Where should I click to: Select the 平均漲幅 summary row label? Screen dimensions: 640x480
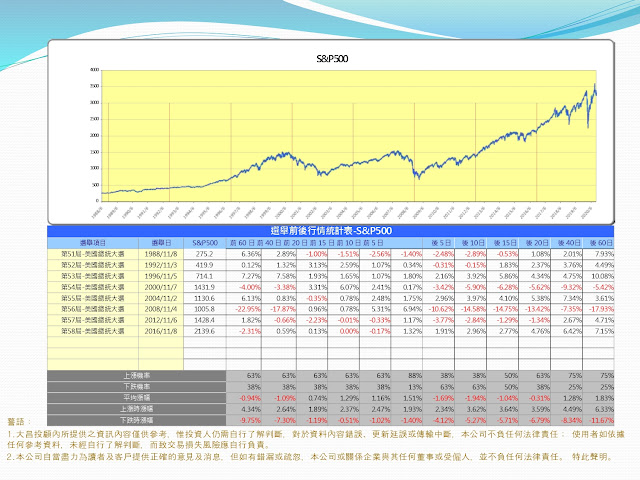(137, 398)
